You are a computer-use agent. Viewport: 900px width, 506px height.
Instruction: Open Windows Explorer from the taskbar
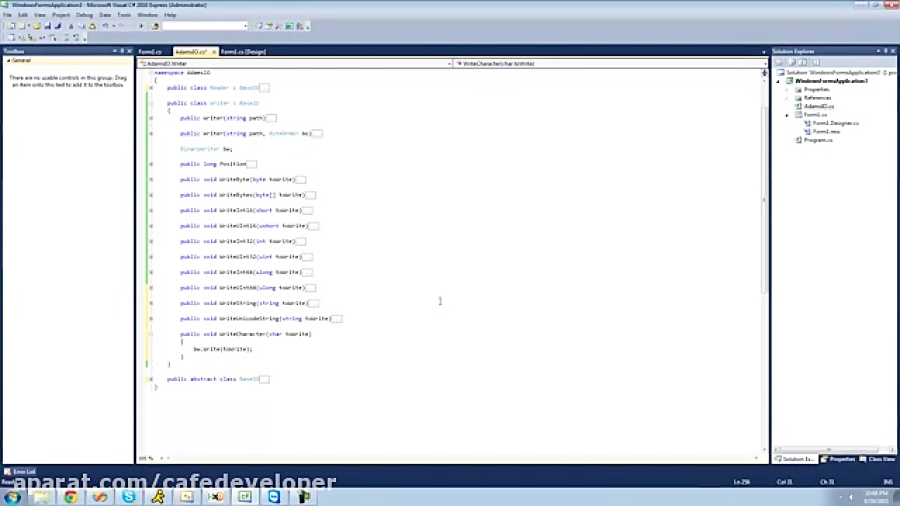[x=41, y=497]
